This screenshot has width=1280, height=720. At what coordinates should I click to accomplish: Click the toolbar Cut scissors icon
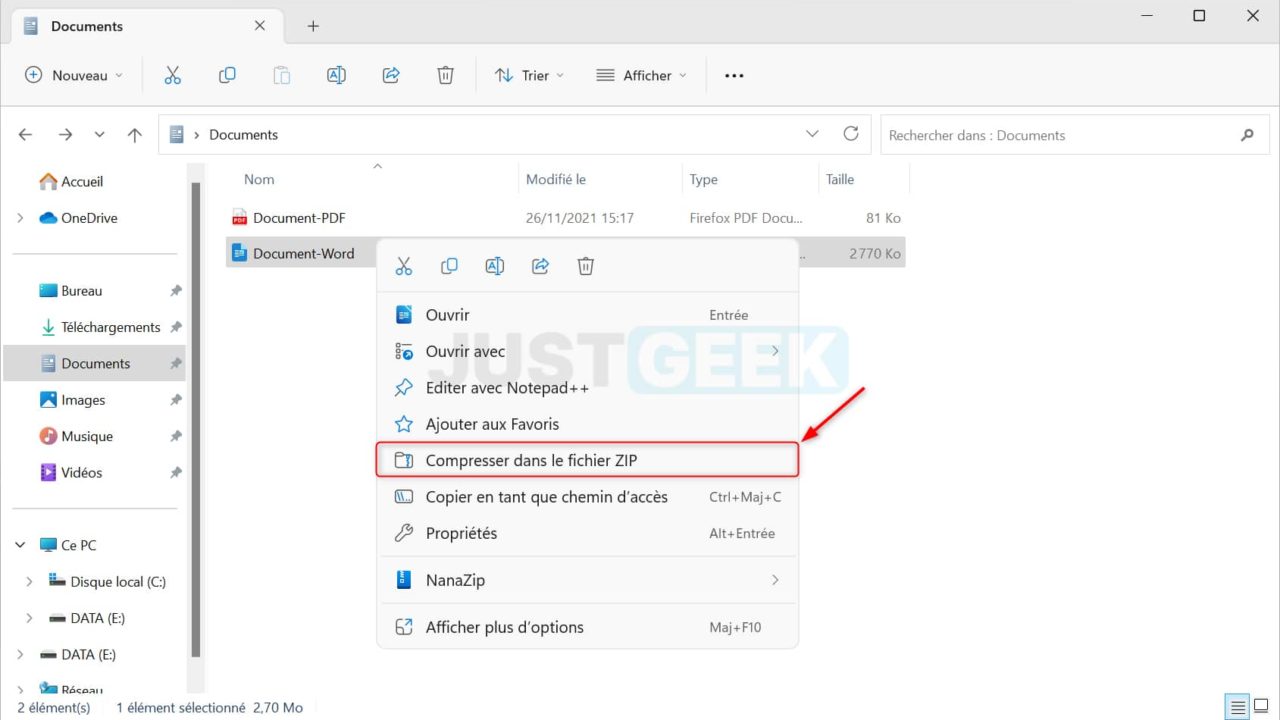point(172,75)
